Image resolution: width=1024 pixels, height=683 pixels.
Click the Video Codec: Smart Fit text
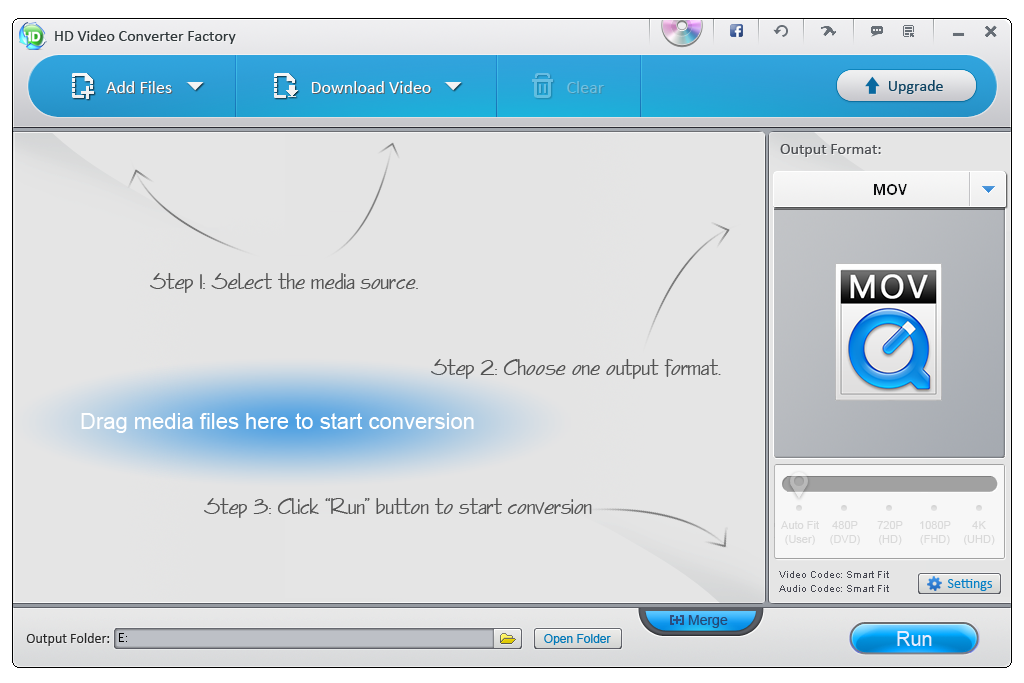click(x=834, y=575)
